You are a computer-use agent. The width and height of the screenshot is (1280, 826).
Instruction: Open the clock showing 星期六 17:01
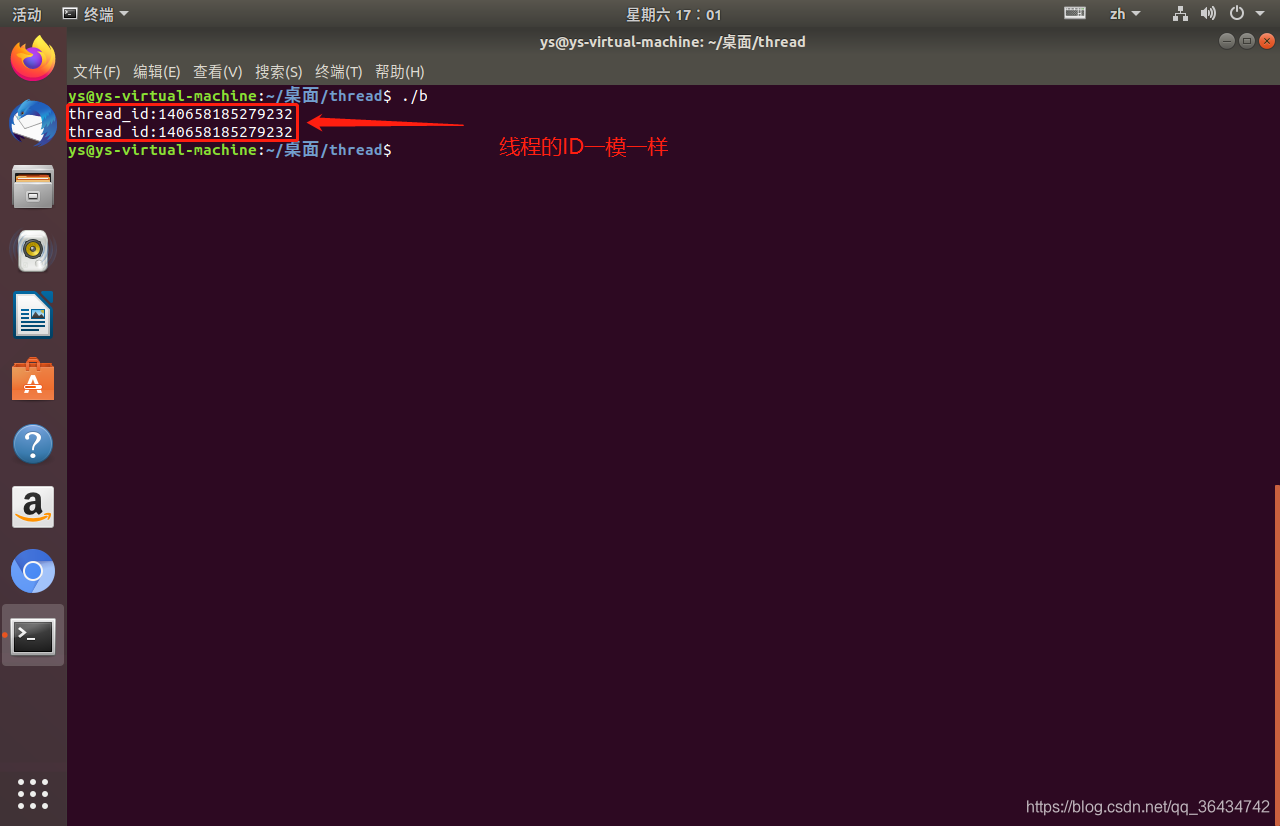pos(673,14)
